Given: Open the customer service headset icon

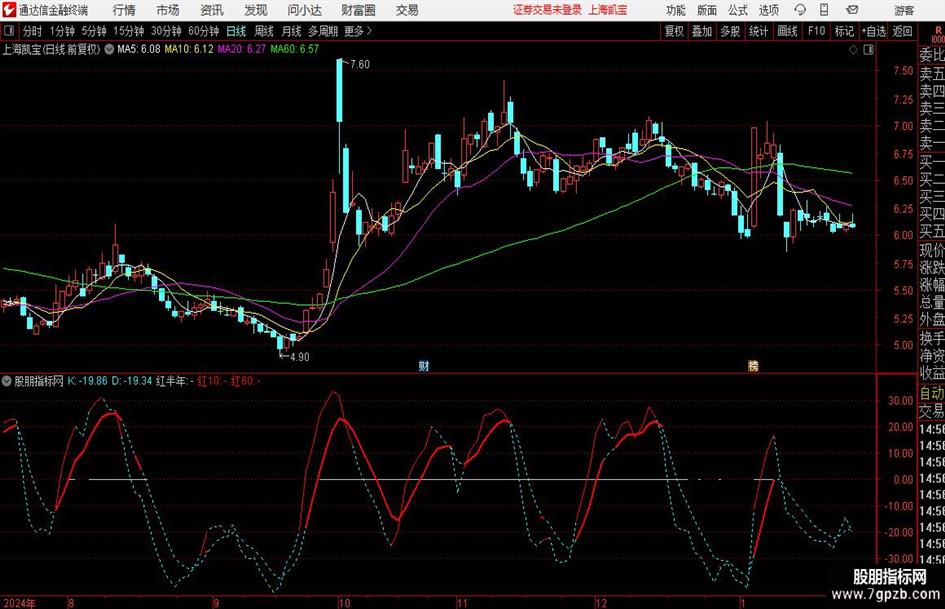Looking at the screenshot, I should 800,10.
